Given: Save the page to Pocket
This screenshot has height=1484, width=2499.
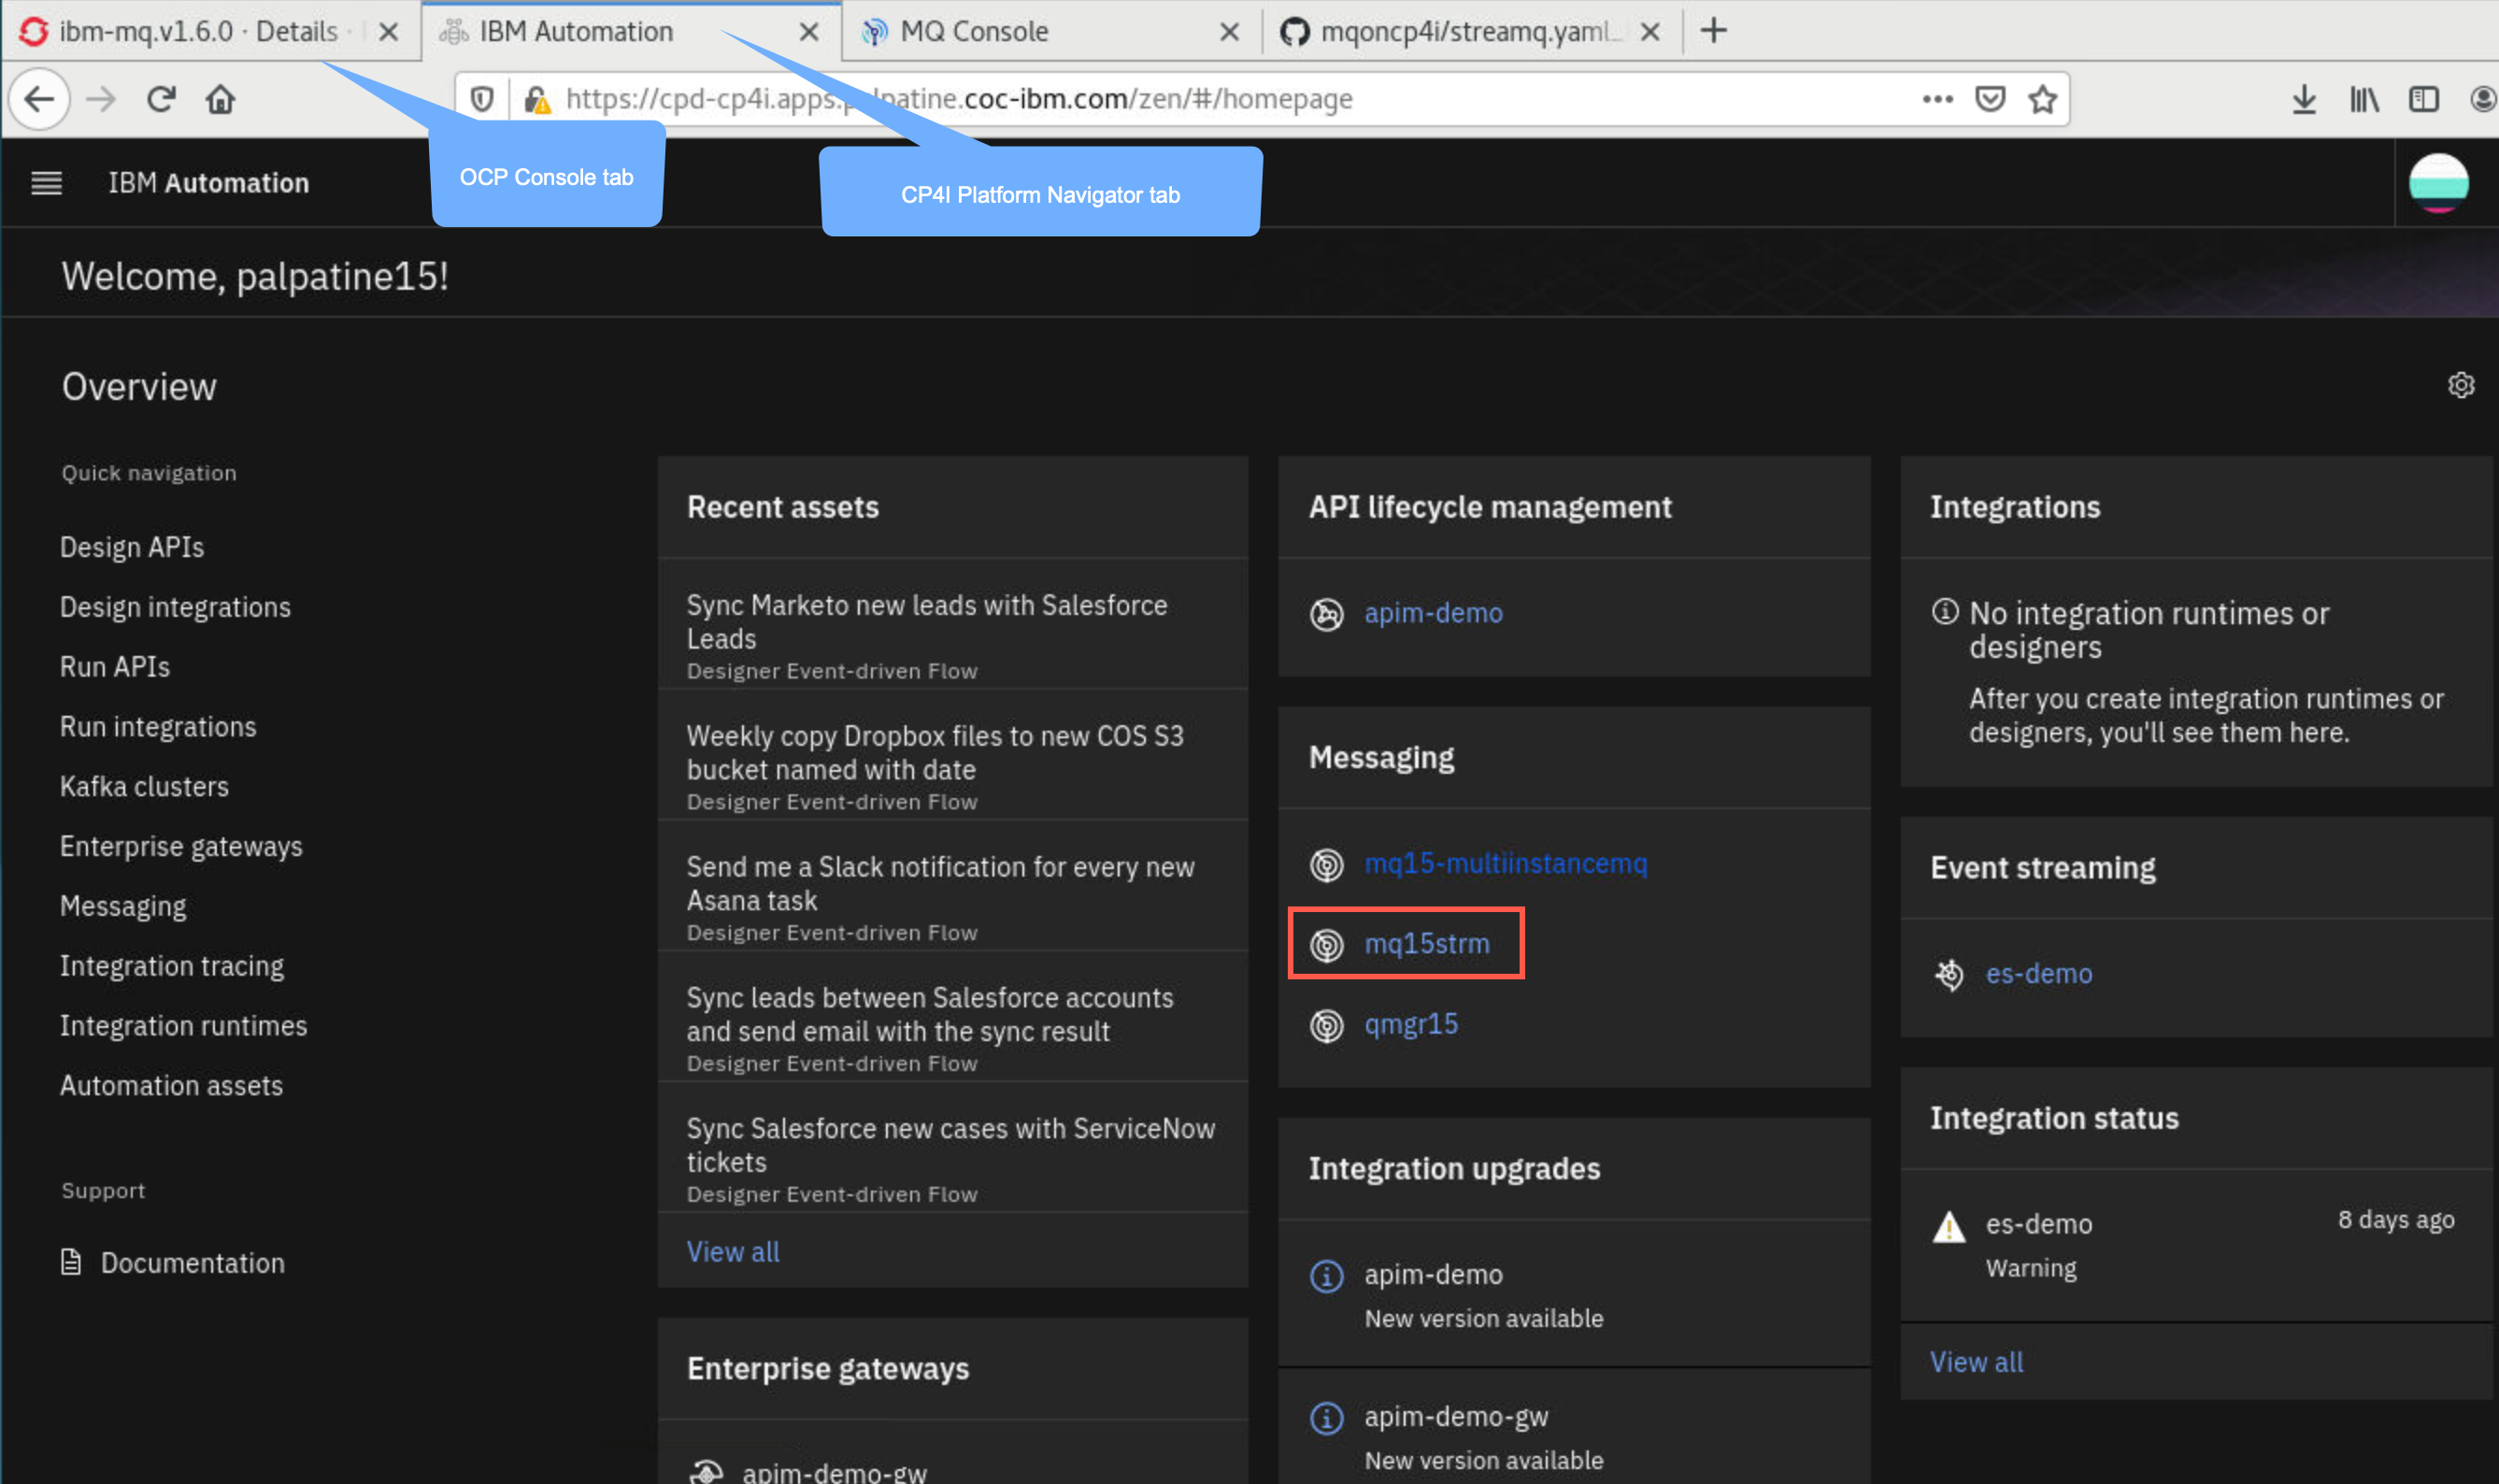Looking at the screenshot, I should click(1990, 99).
